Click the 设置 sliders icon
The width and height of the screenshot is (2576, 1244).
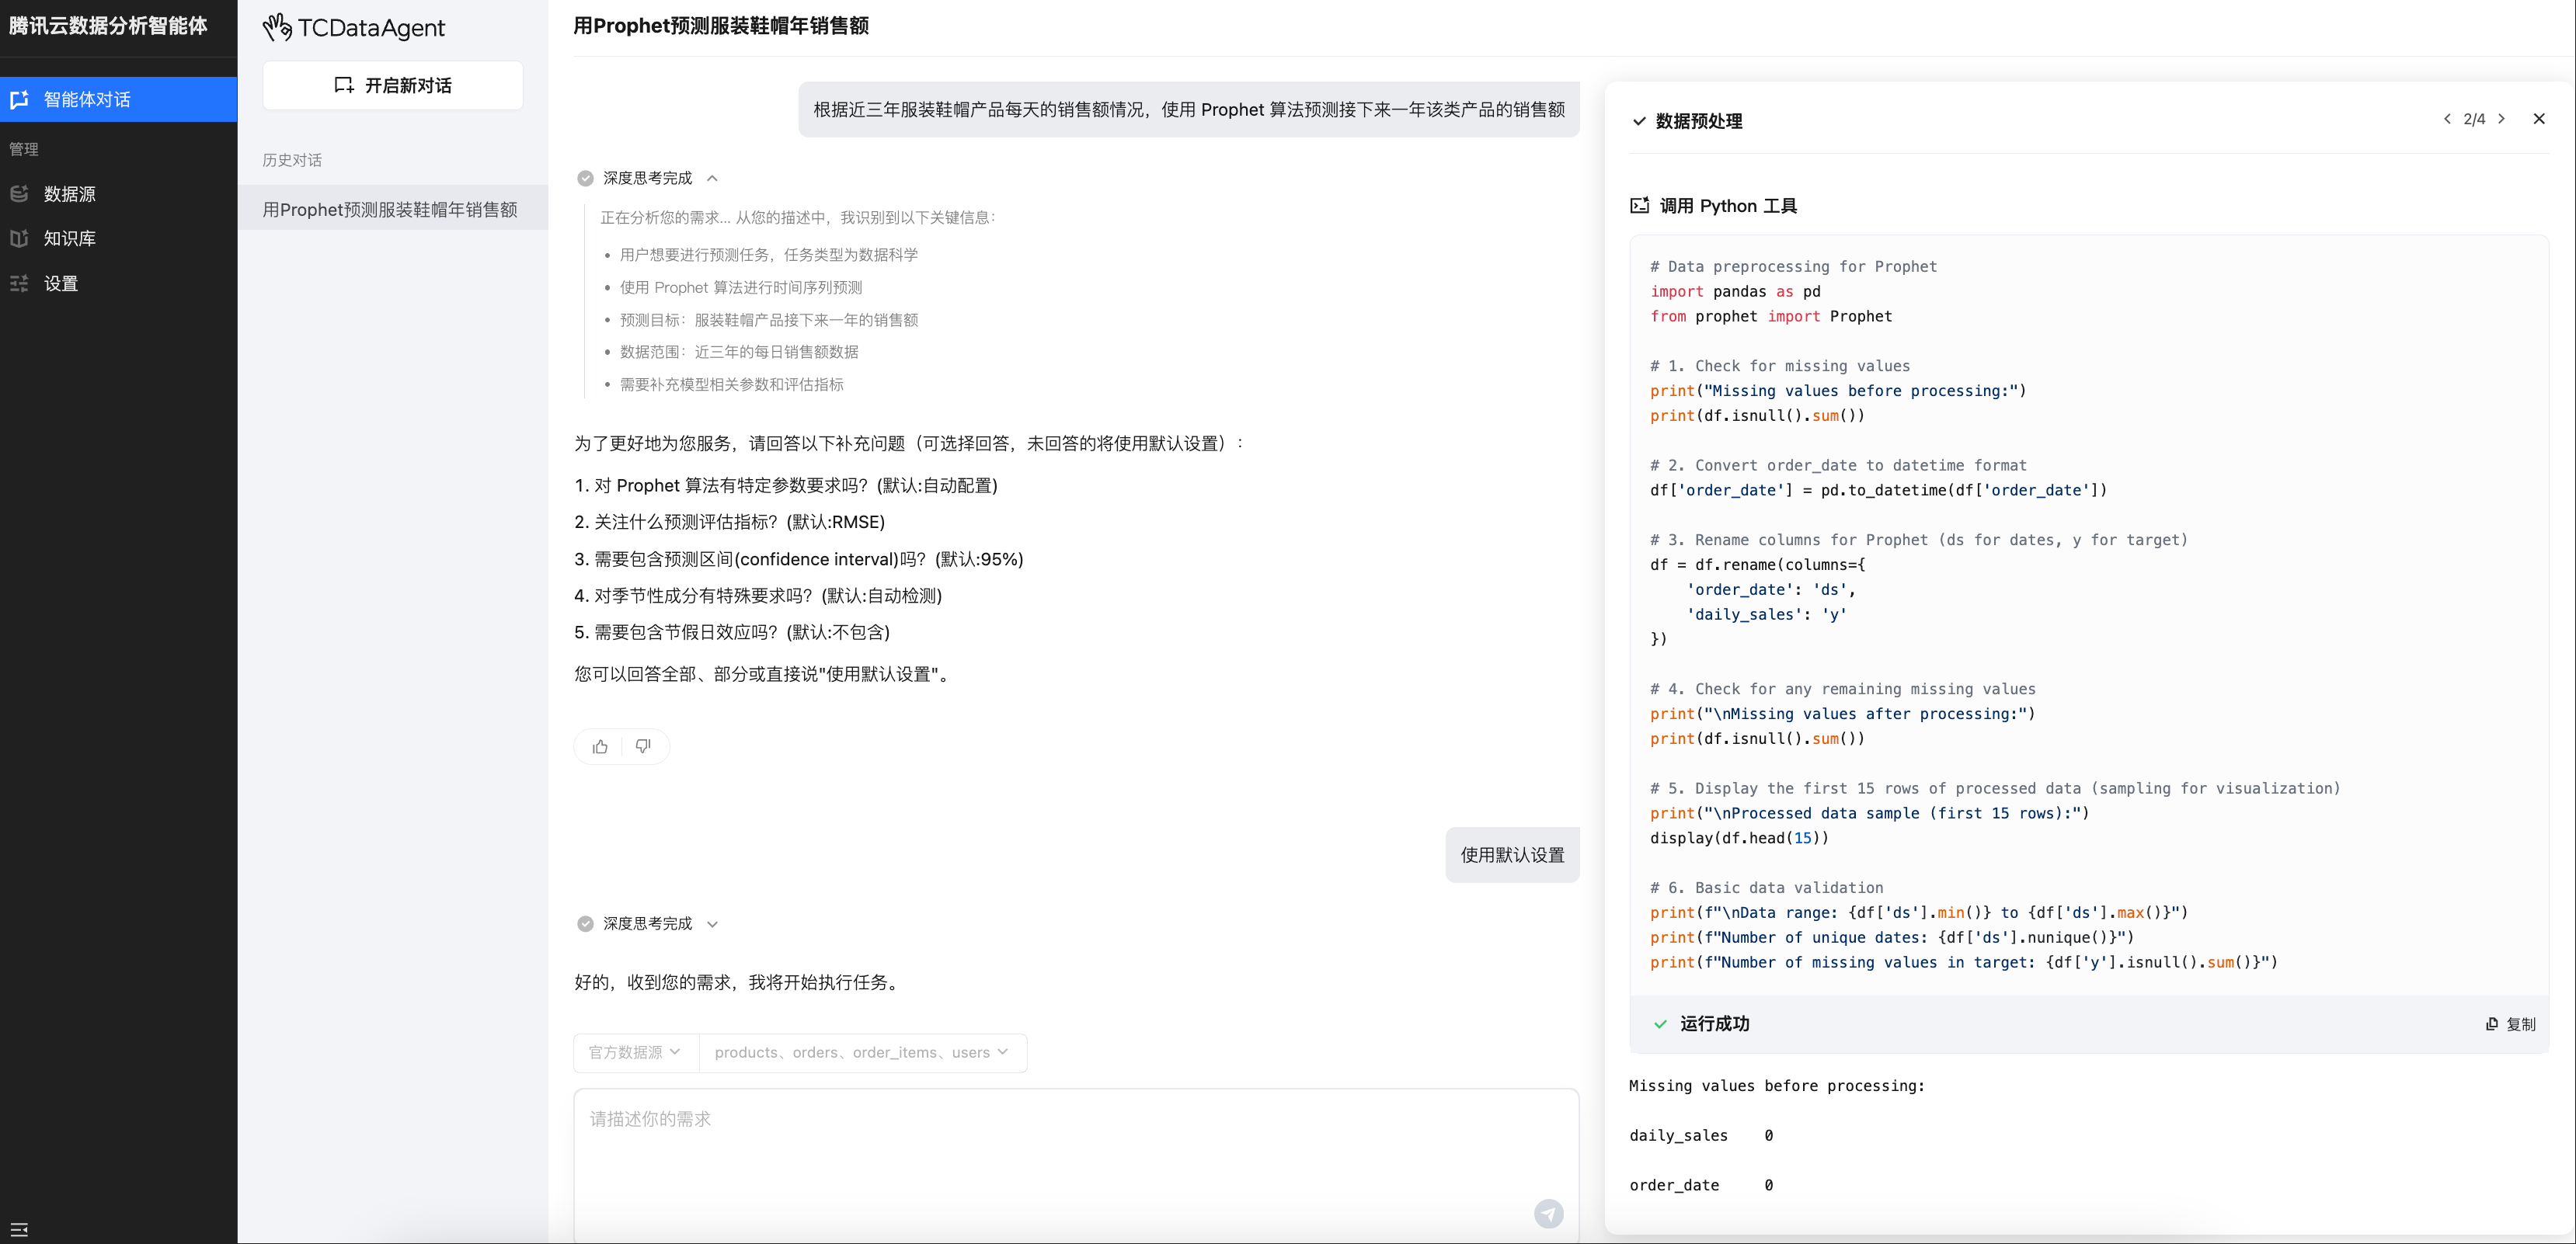[19, 283]
